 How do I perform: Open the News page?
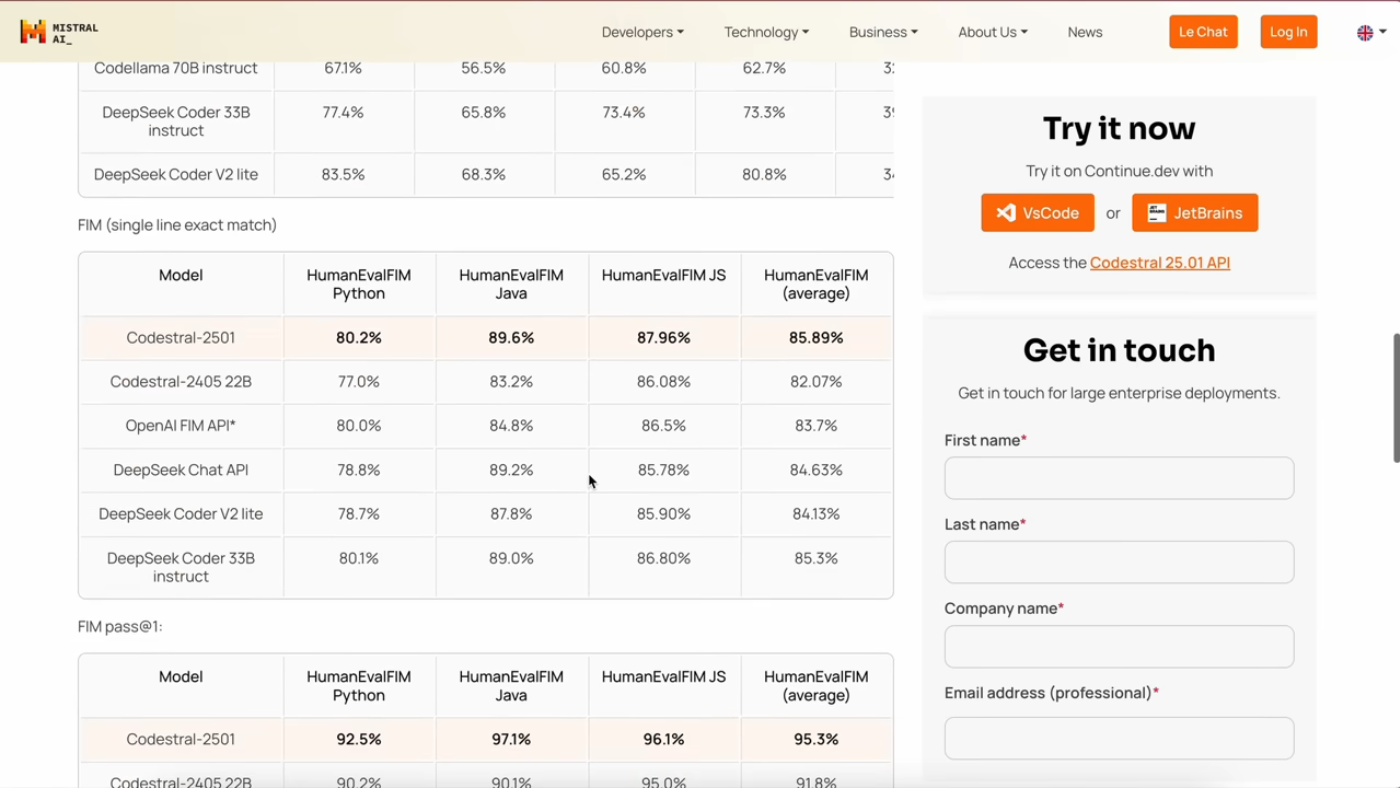tap(1085, 32)
